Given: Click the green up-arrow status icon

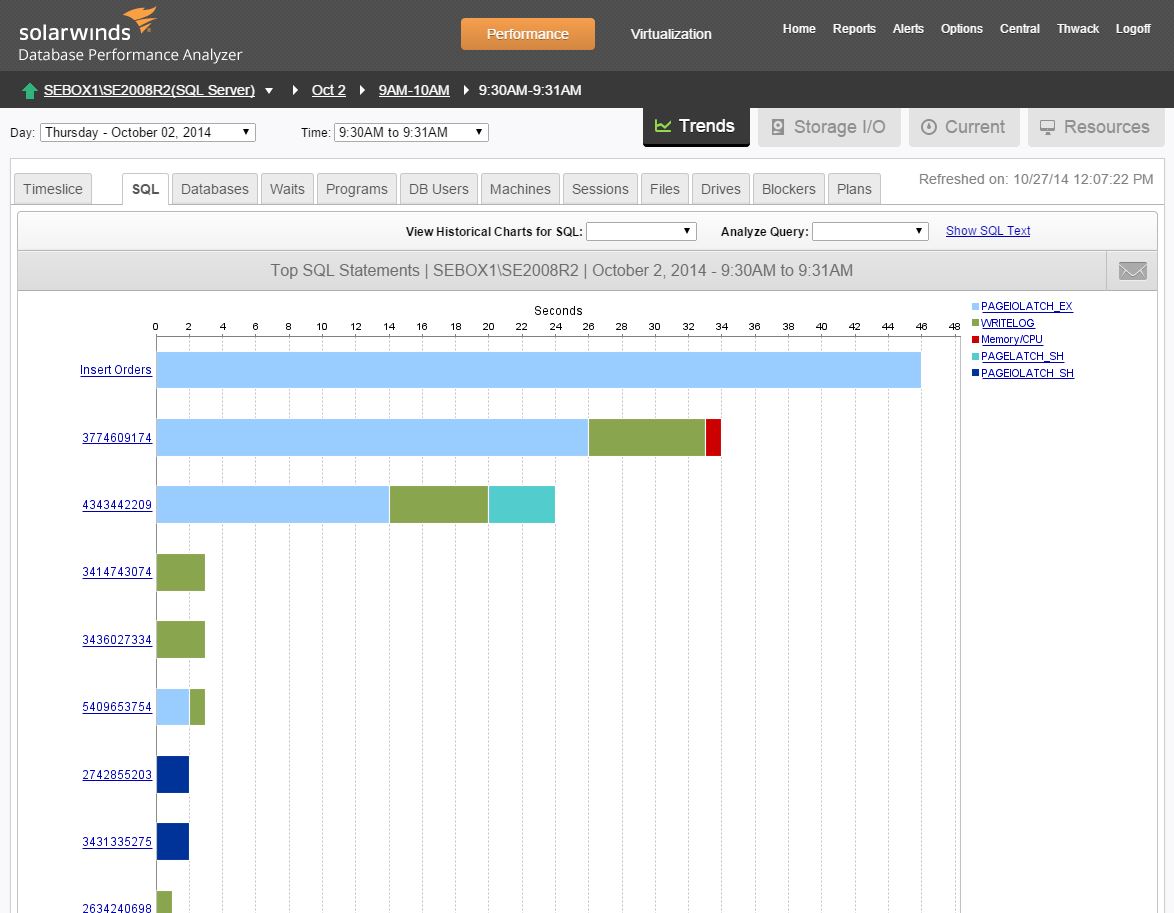Looking at the screenshot, I should pyautogui.click(x=30, y=91).
